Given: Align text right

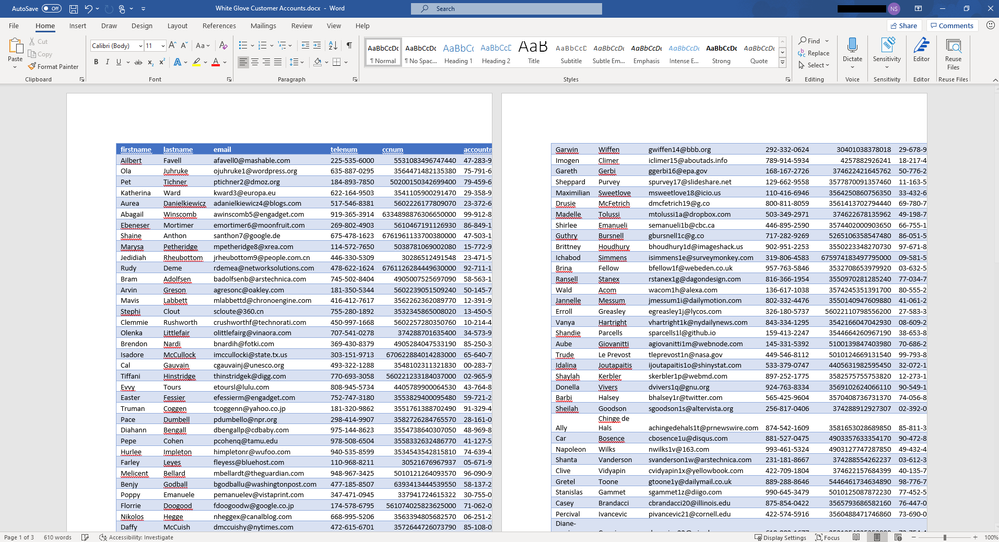Looking at the screenshot, I should (266, 62).
